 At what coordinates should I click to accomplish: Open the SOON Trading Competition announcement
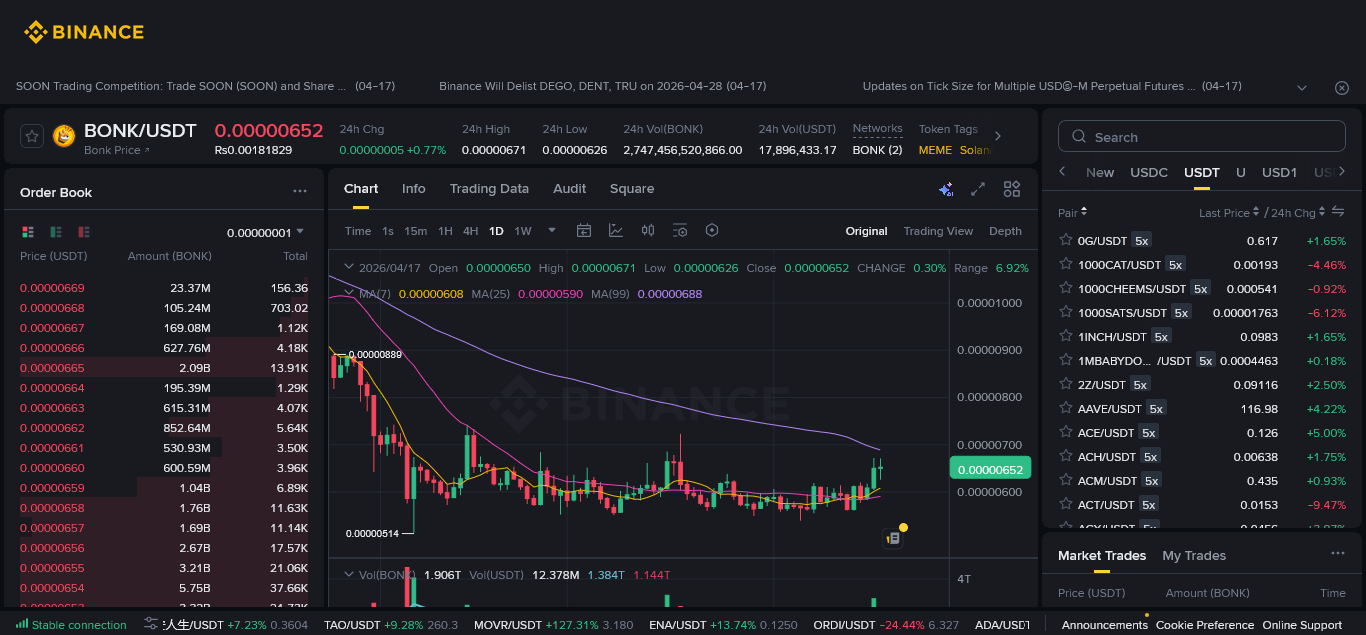(205, 86)
